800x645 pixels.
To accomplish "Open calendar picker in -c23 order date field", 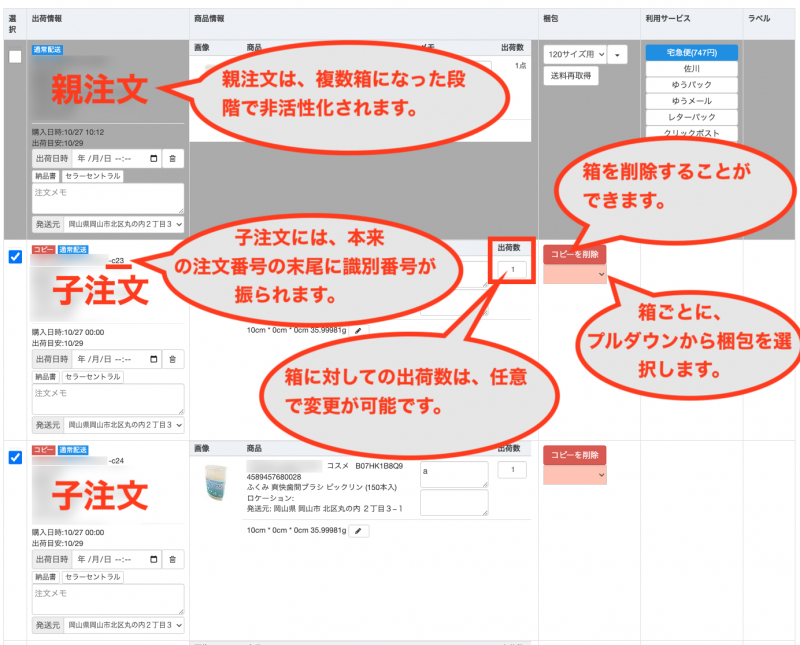I will coord(153,358).
